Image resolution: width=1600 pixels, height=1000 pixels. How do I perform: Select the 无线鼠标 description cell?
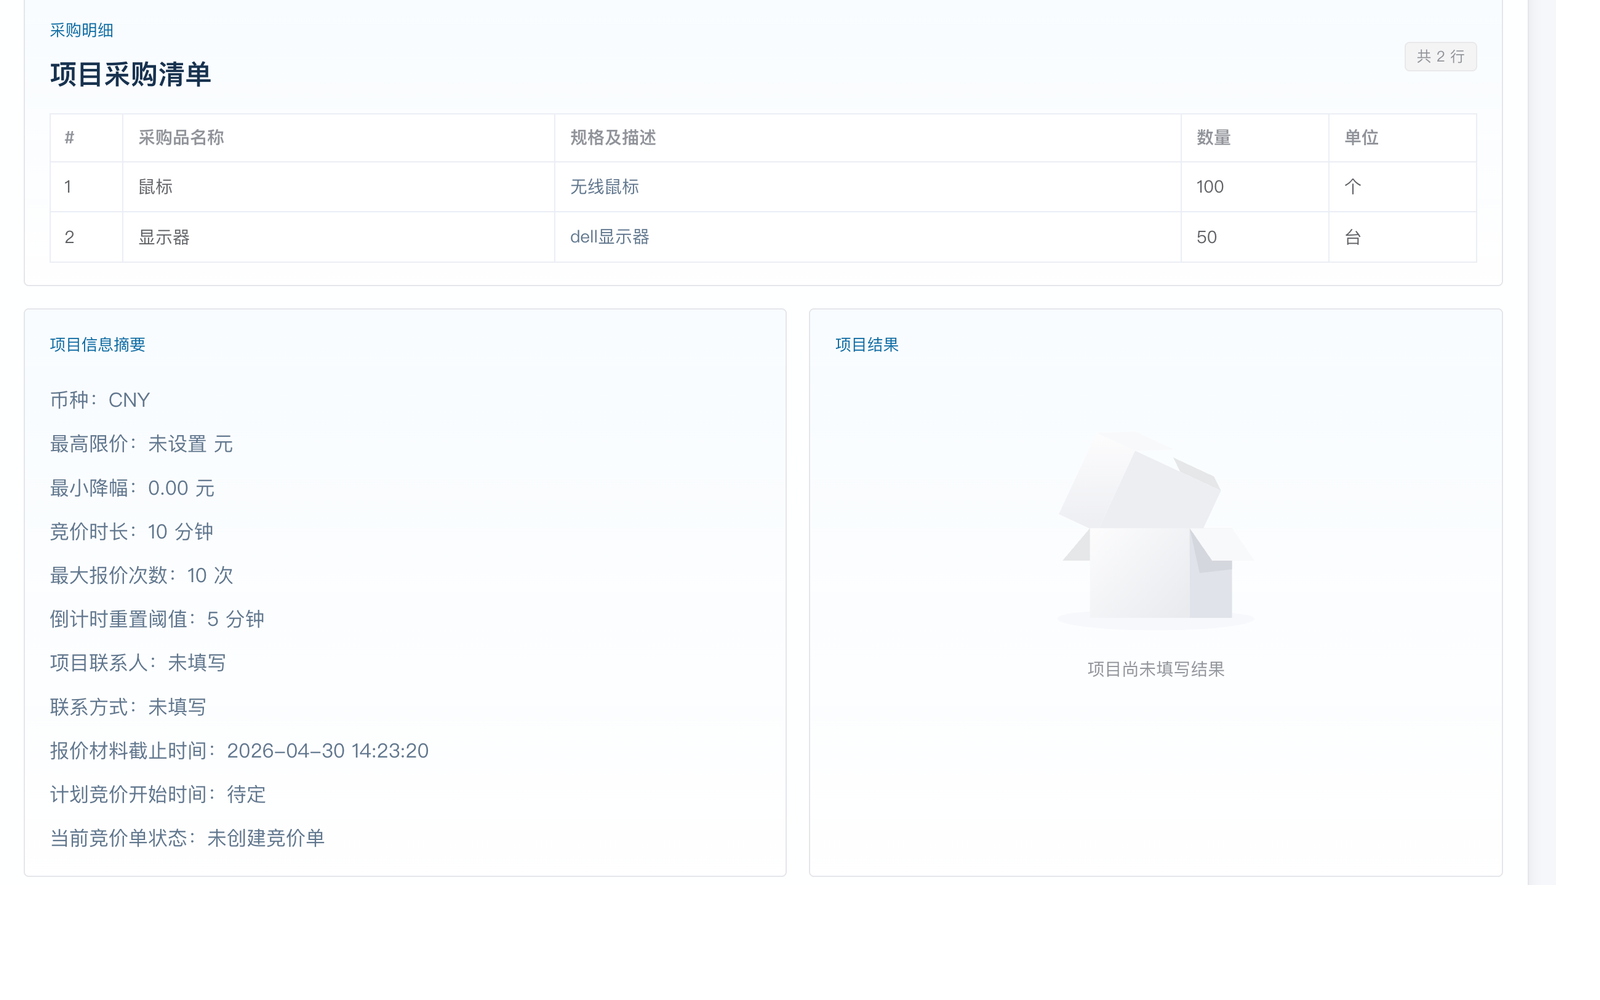[x=604, y=187]
